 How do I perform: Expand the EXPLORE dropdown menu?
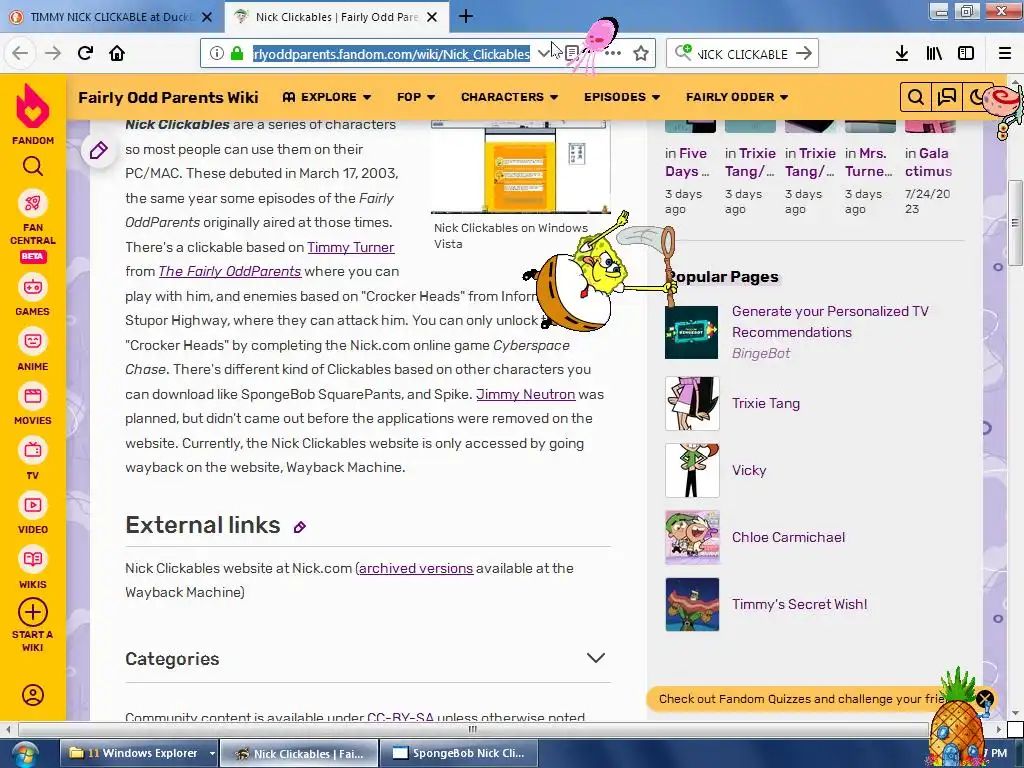[x=327, y=97]
